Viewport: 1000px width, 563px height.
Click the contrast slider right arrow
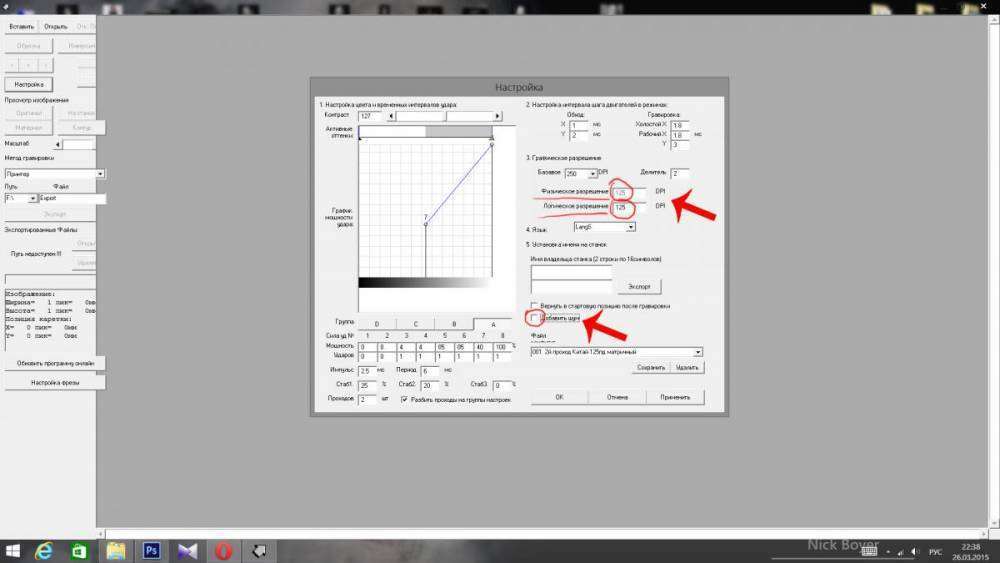[x=499, y=116]
